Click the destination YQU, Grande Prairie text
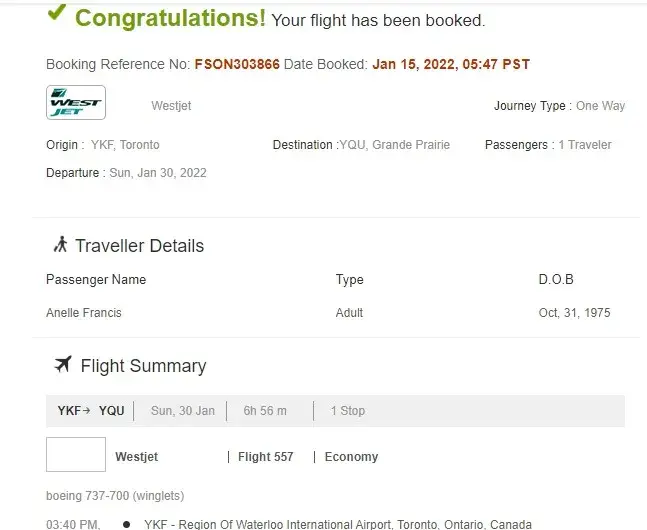The image size is (647, 530). [394, 145]
